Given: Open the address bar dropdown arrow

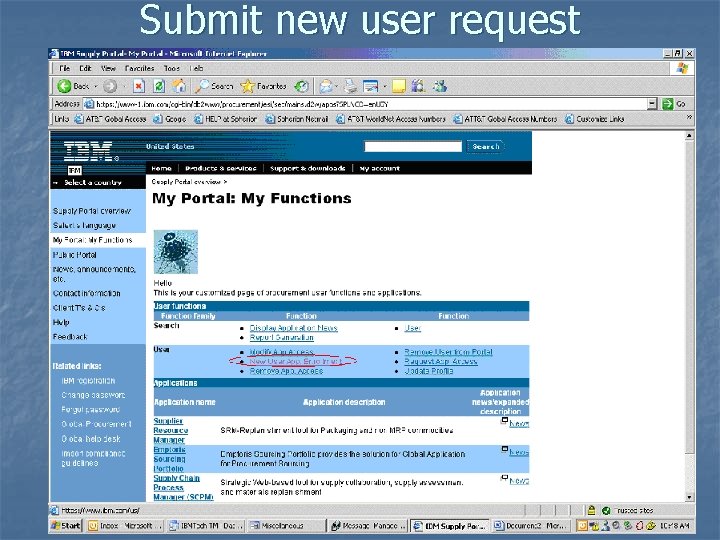Looking at the screenshot, I should (652, 104).
